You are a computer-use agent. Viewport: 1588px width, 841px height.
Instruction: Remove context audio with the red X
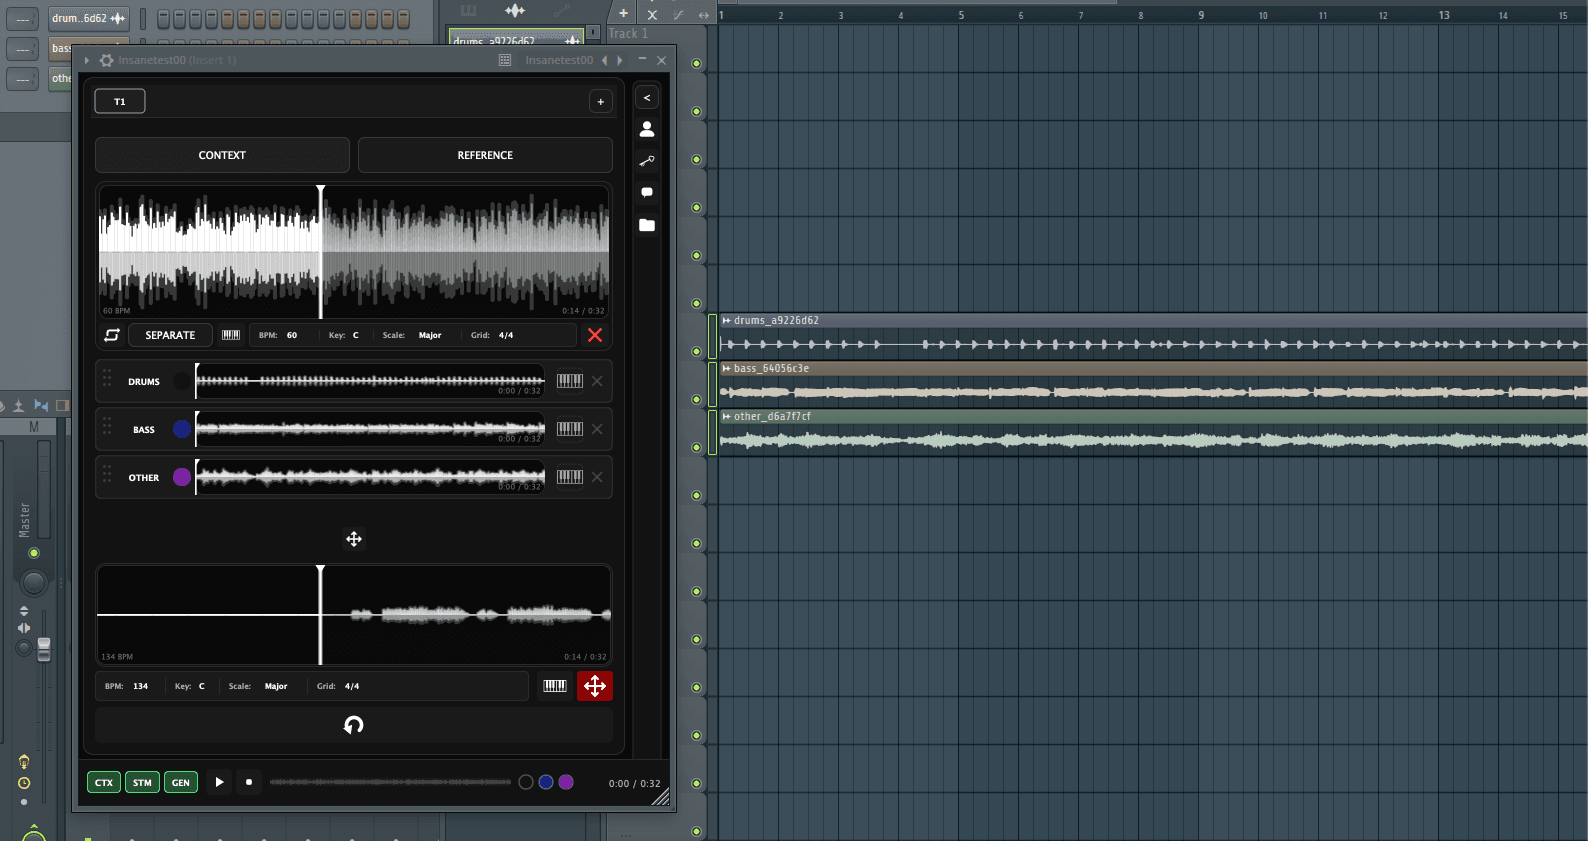(x=595, y=335)
